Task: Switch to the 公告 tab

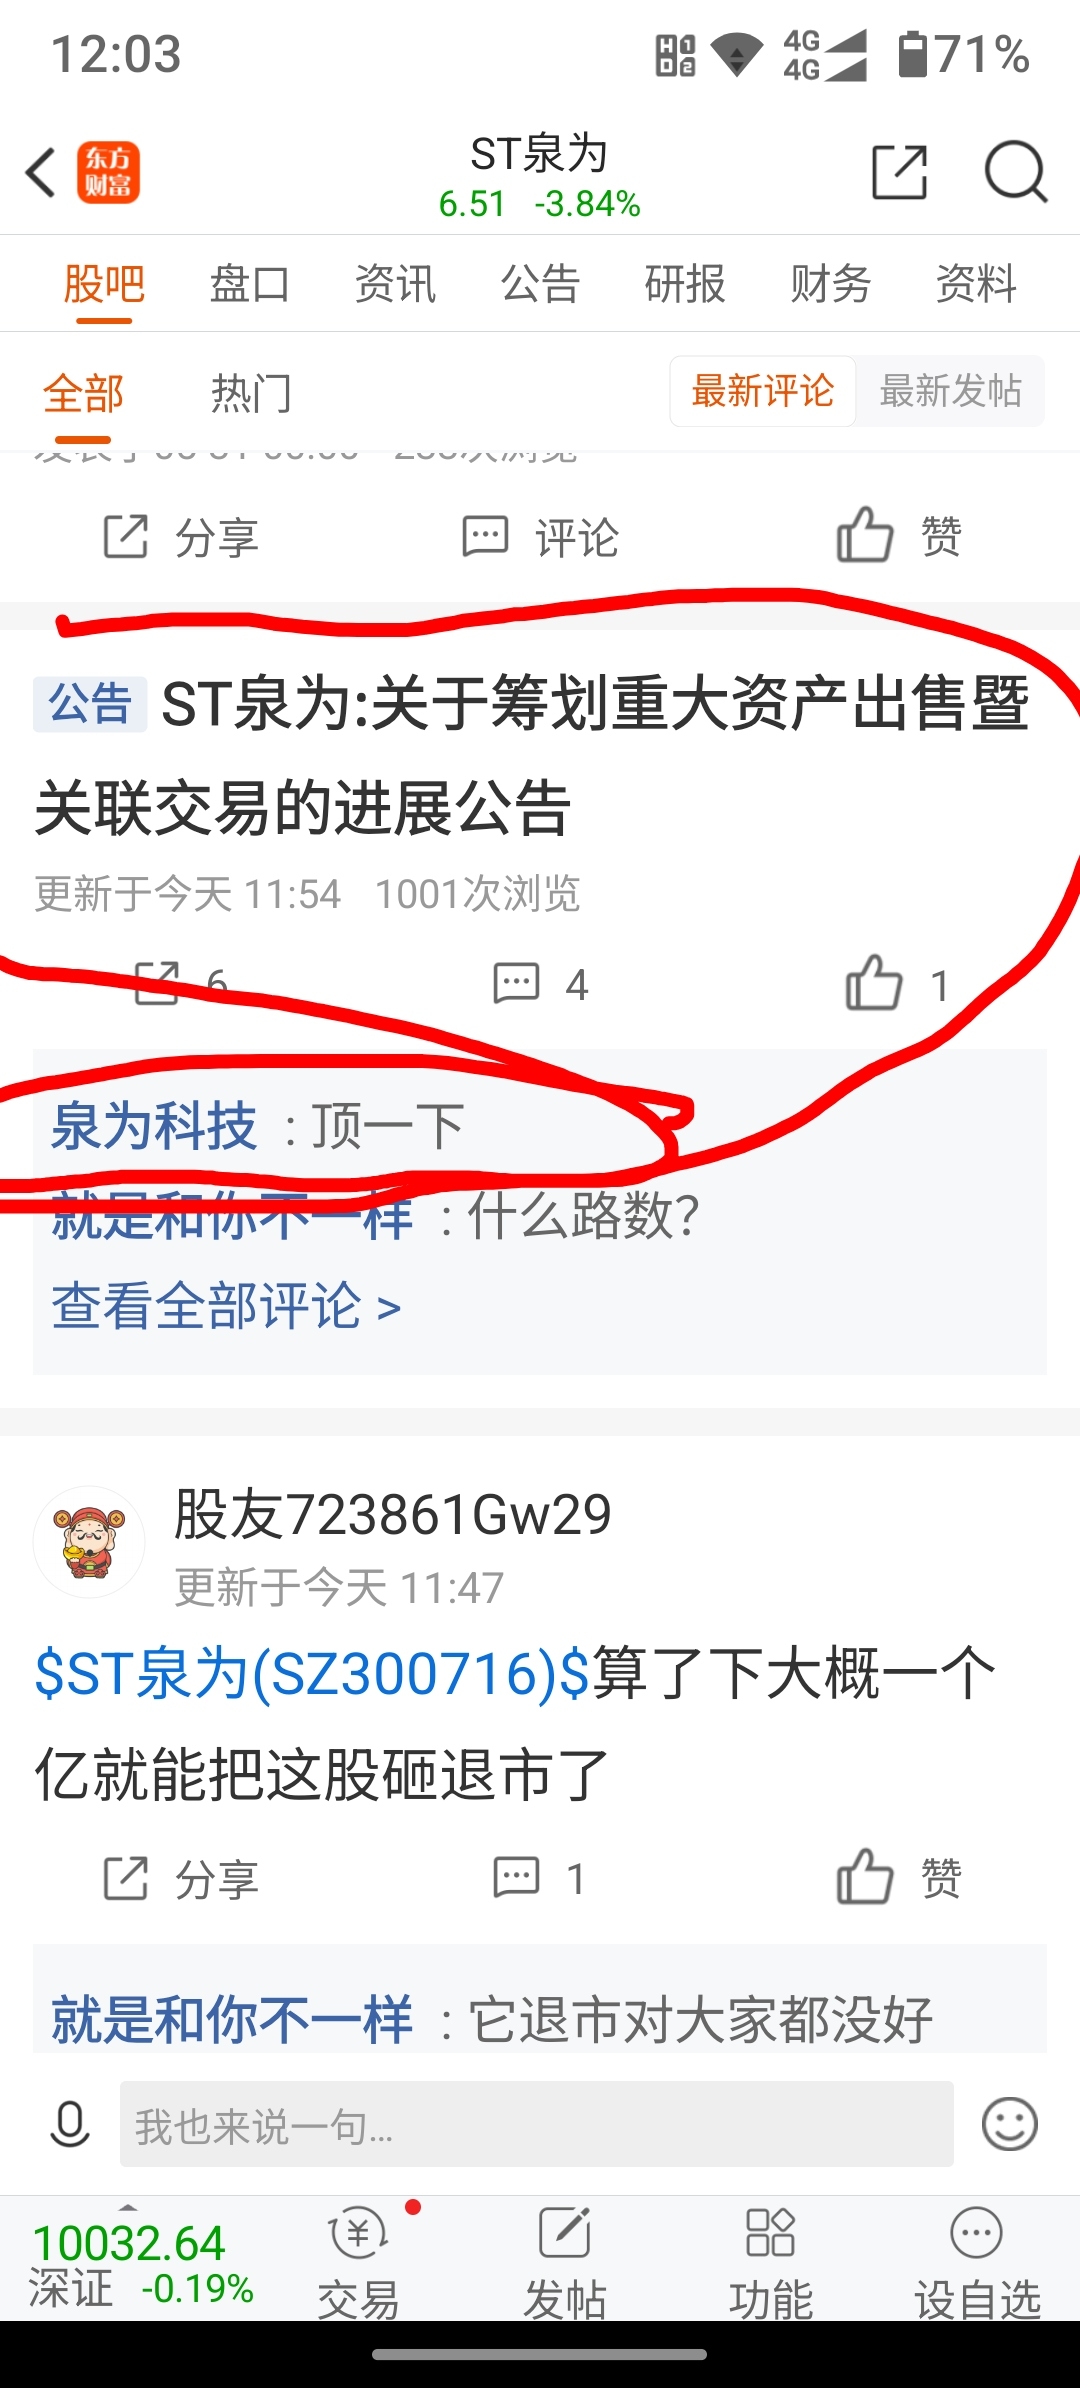Action: [x=540, y=284]
